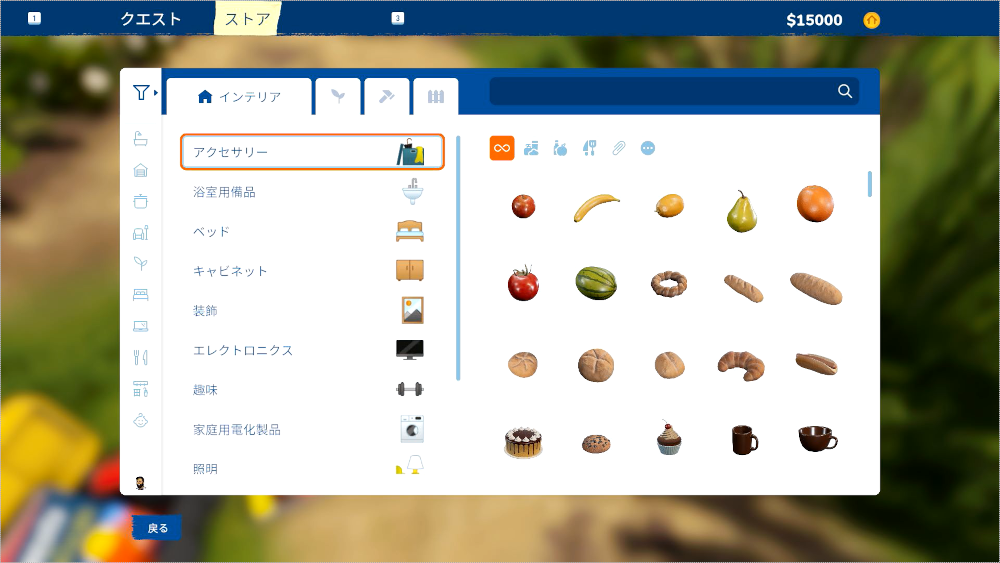Viewport: 1000px width, 563px height.
Task: Select the アクセサリー category
Action: 312,152
